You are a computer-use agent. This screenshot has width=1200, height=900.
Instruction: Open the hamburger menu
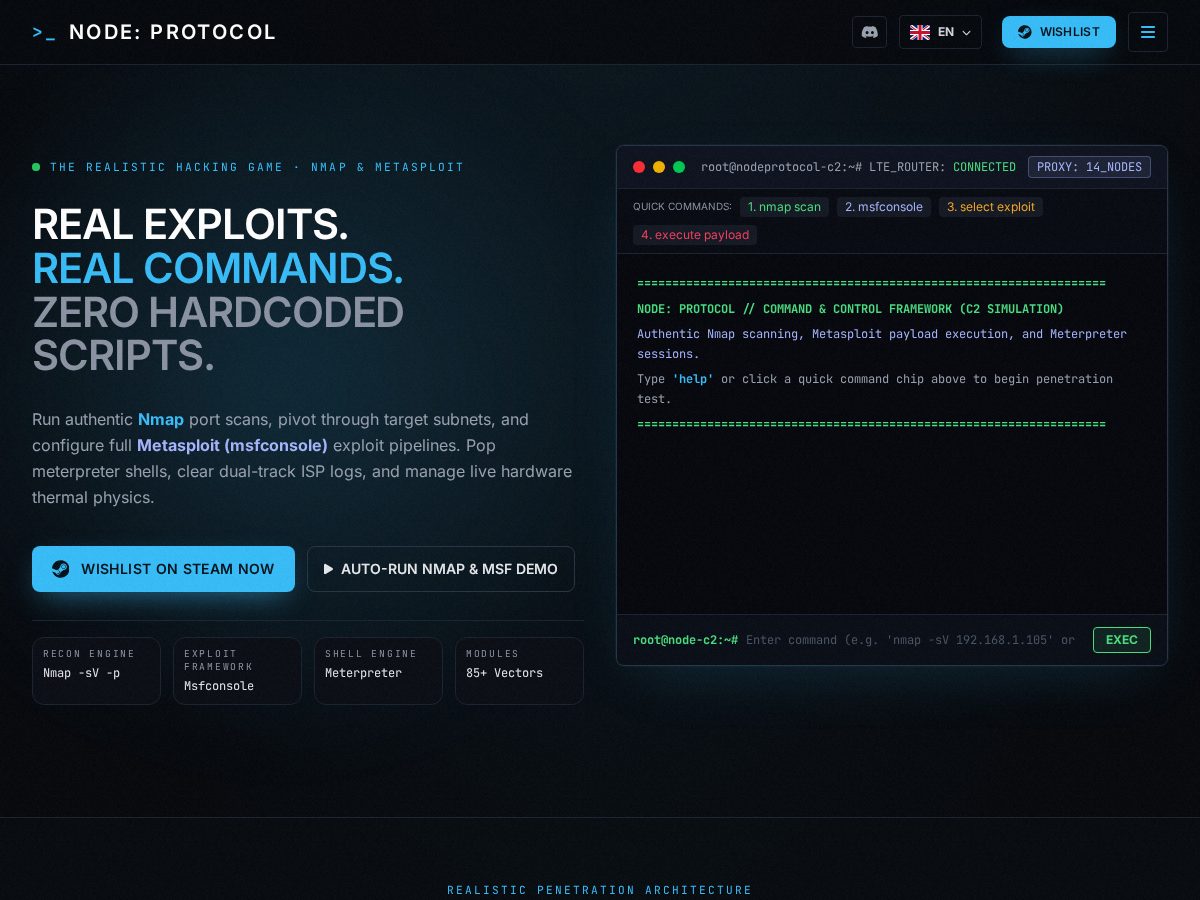pyautogui.click(x=1148, y=32)
